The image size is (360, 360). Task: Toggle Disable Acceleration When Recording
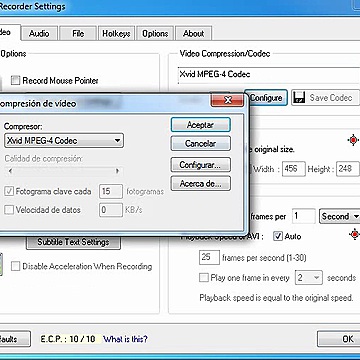[15, 266]
